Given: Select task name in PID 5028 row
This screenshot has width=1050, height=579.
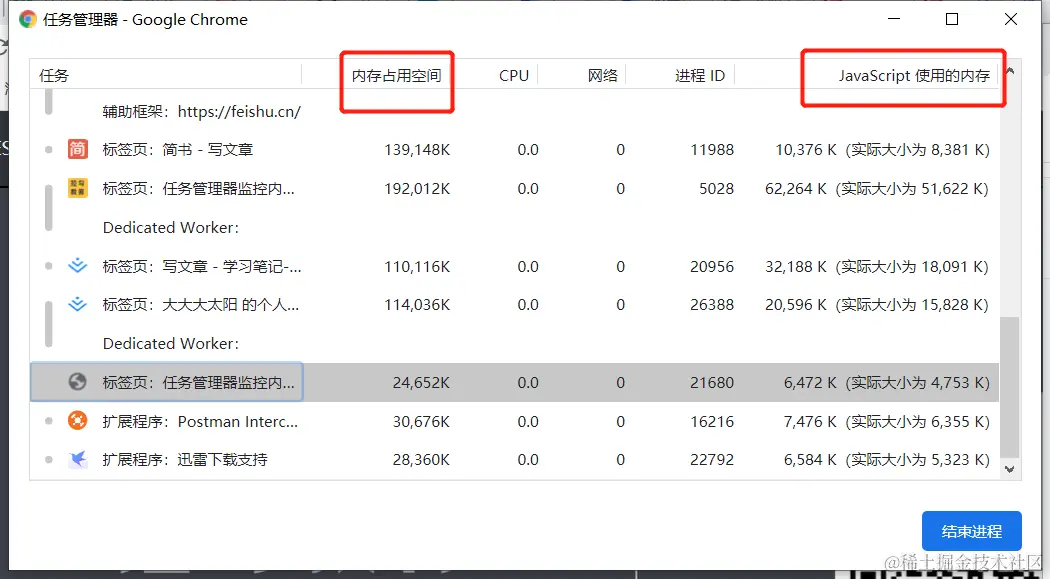Looking at the screenshot, I should [x=198, y=189].
